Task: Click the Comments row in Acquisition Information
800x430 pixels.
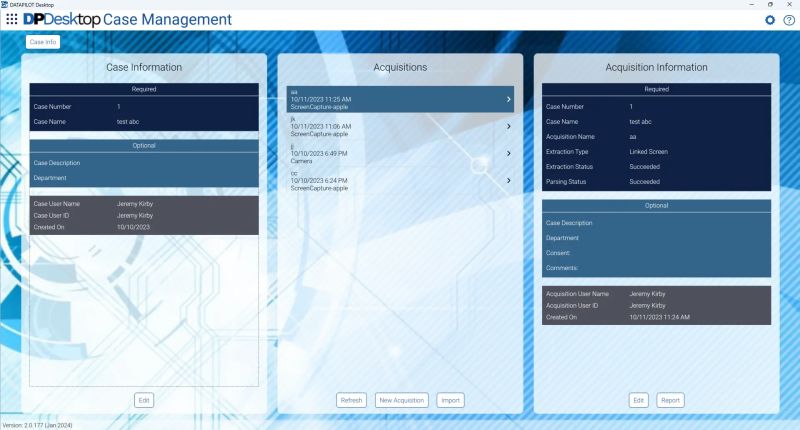Action: point(656,268)
